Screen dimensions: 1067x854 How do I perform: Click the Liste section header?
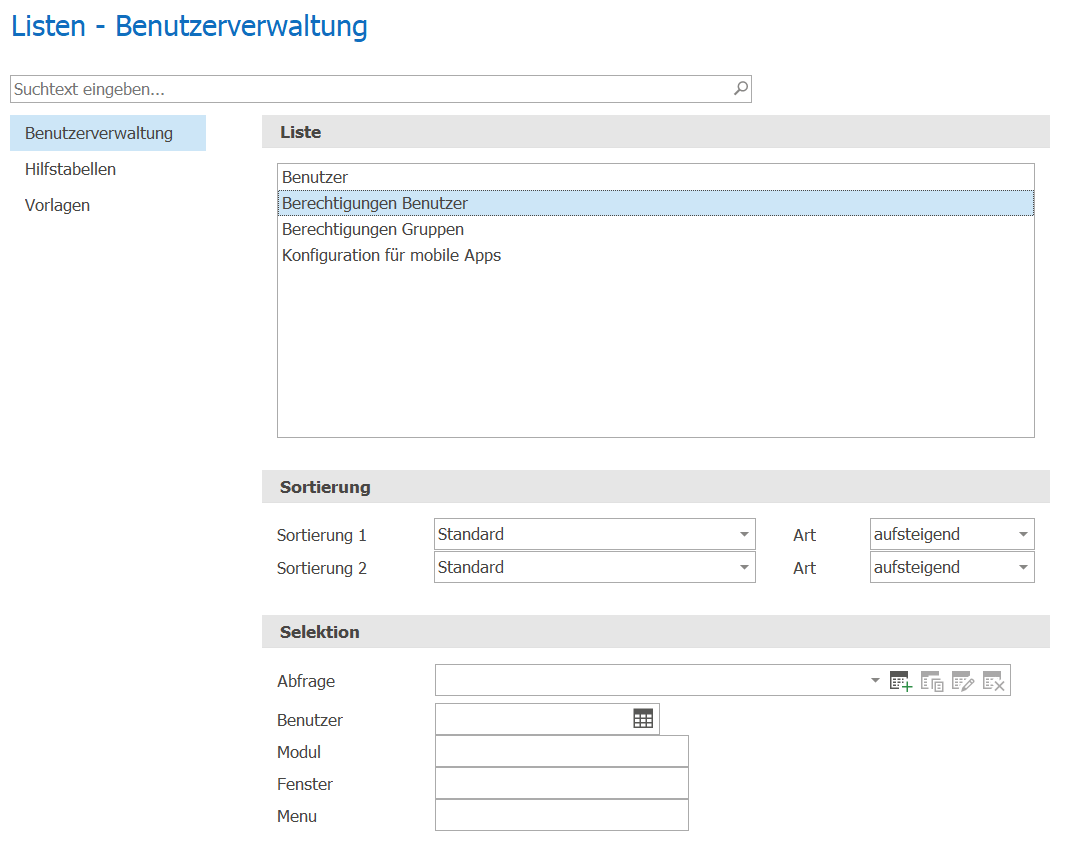[656, 131]
